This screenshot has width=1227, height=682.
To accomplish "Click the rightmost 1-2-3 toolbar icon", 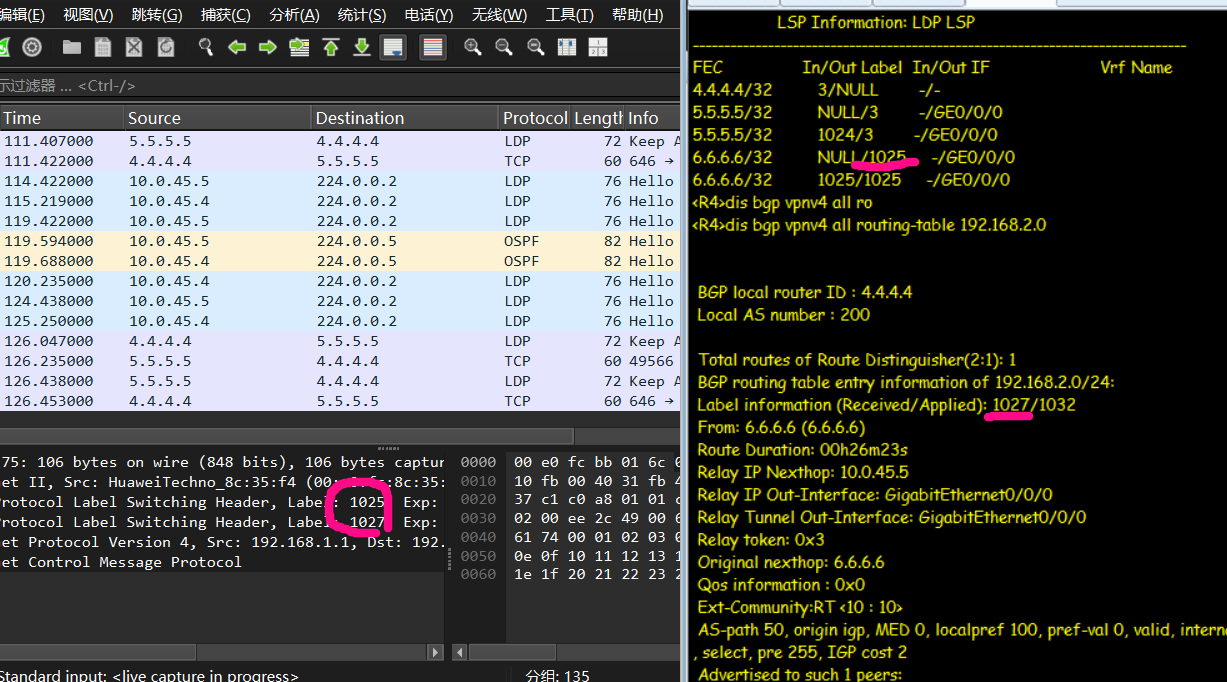I will tap(598, 47).
